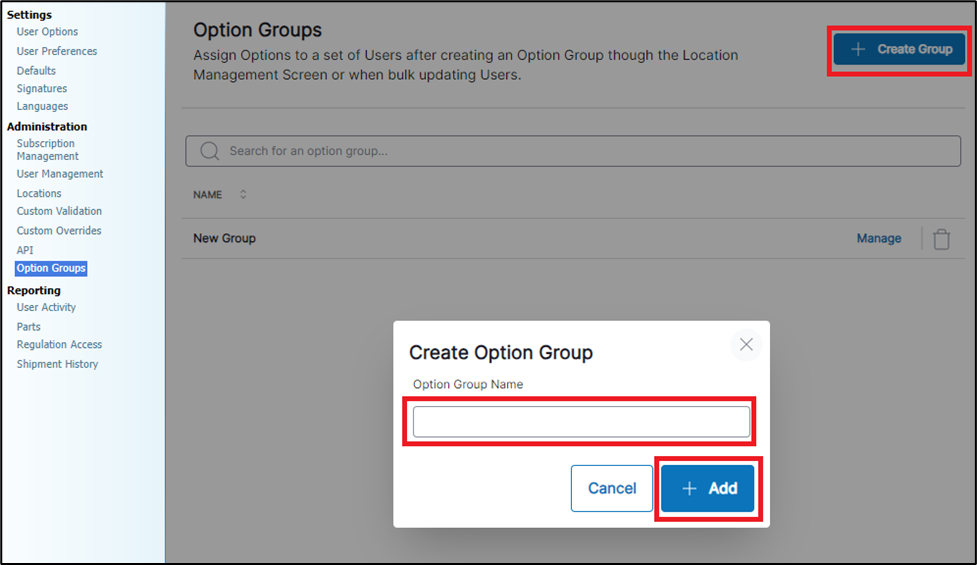977x565 pixels.
Task: Open Languages settings page
Action: [42, 106]
